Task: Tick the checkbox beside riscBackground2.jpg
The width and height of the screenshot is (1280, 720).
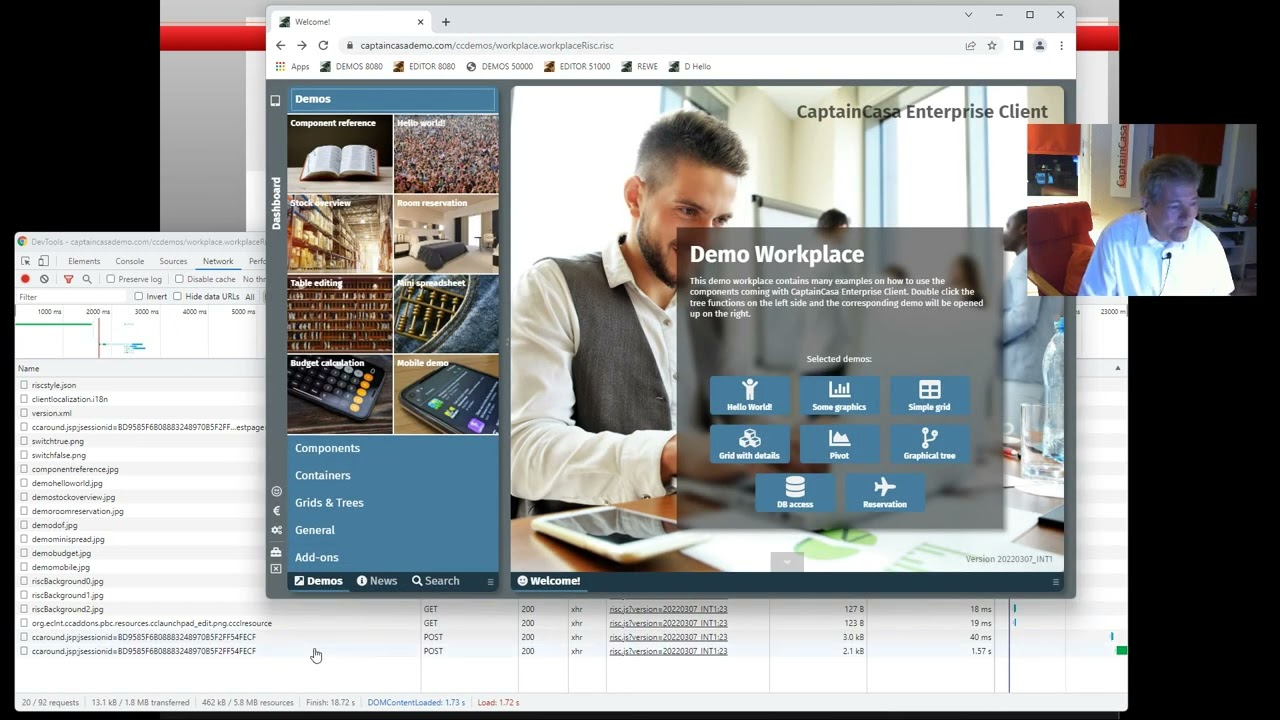Action: 24,609
